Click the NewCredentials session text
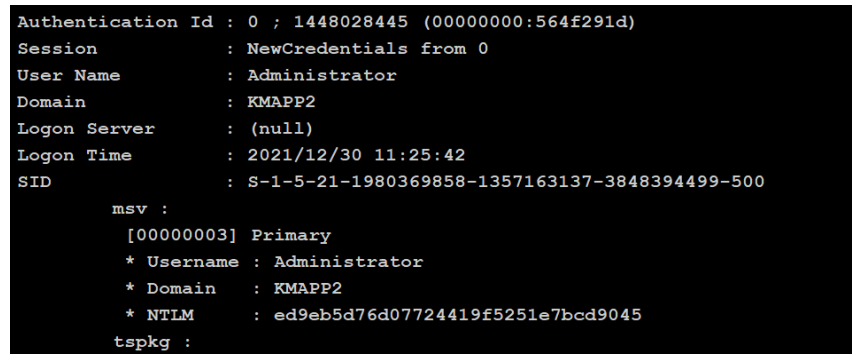The image size is (862, 360). pos(328,48)
